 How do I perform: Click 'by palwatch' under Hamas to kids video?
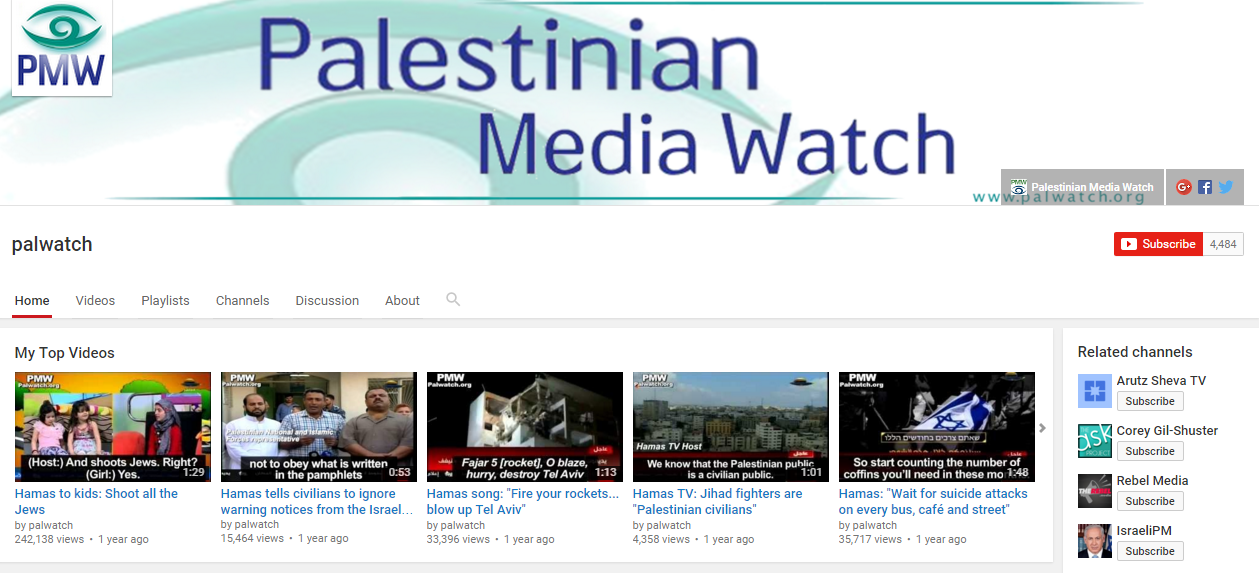tap(44, 525)
